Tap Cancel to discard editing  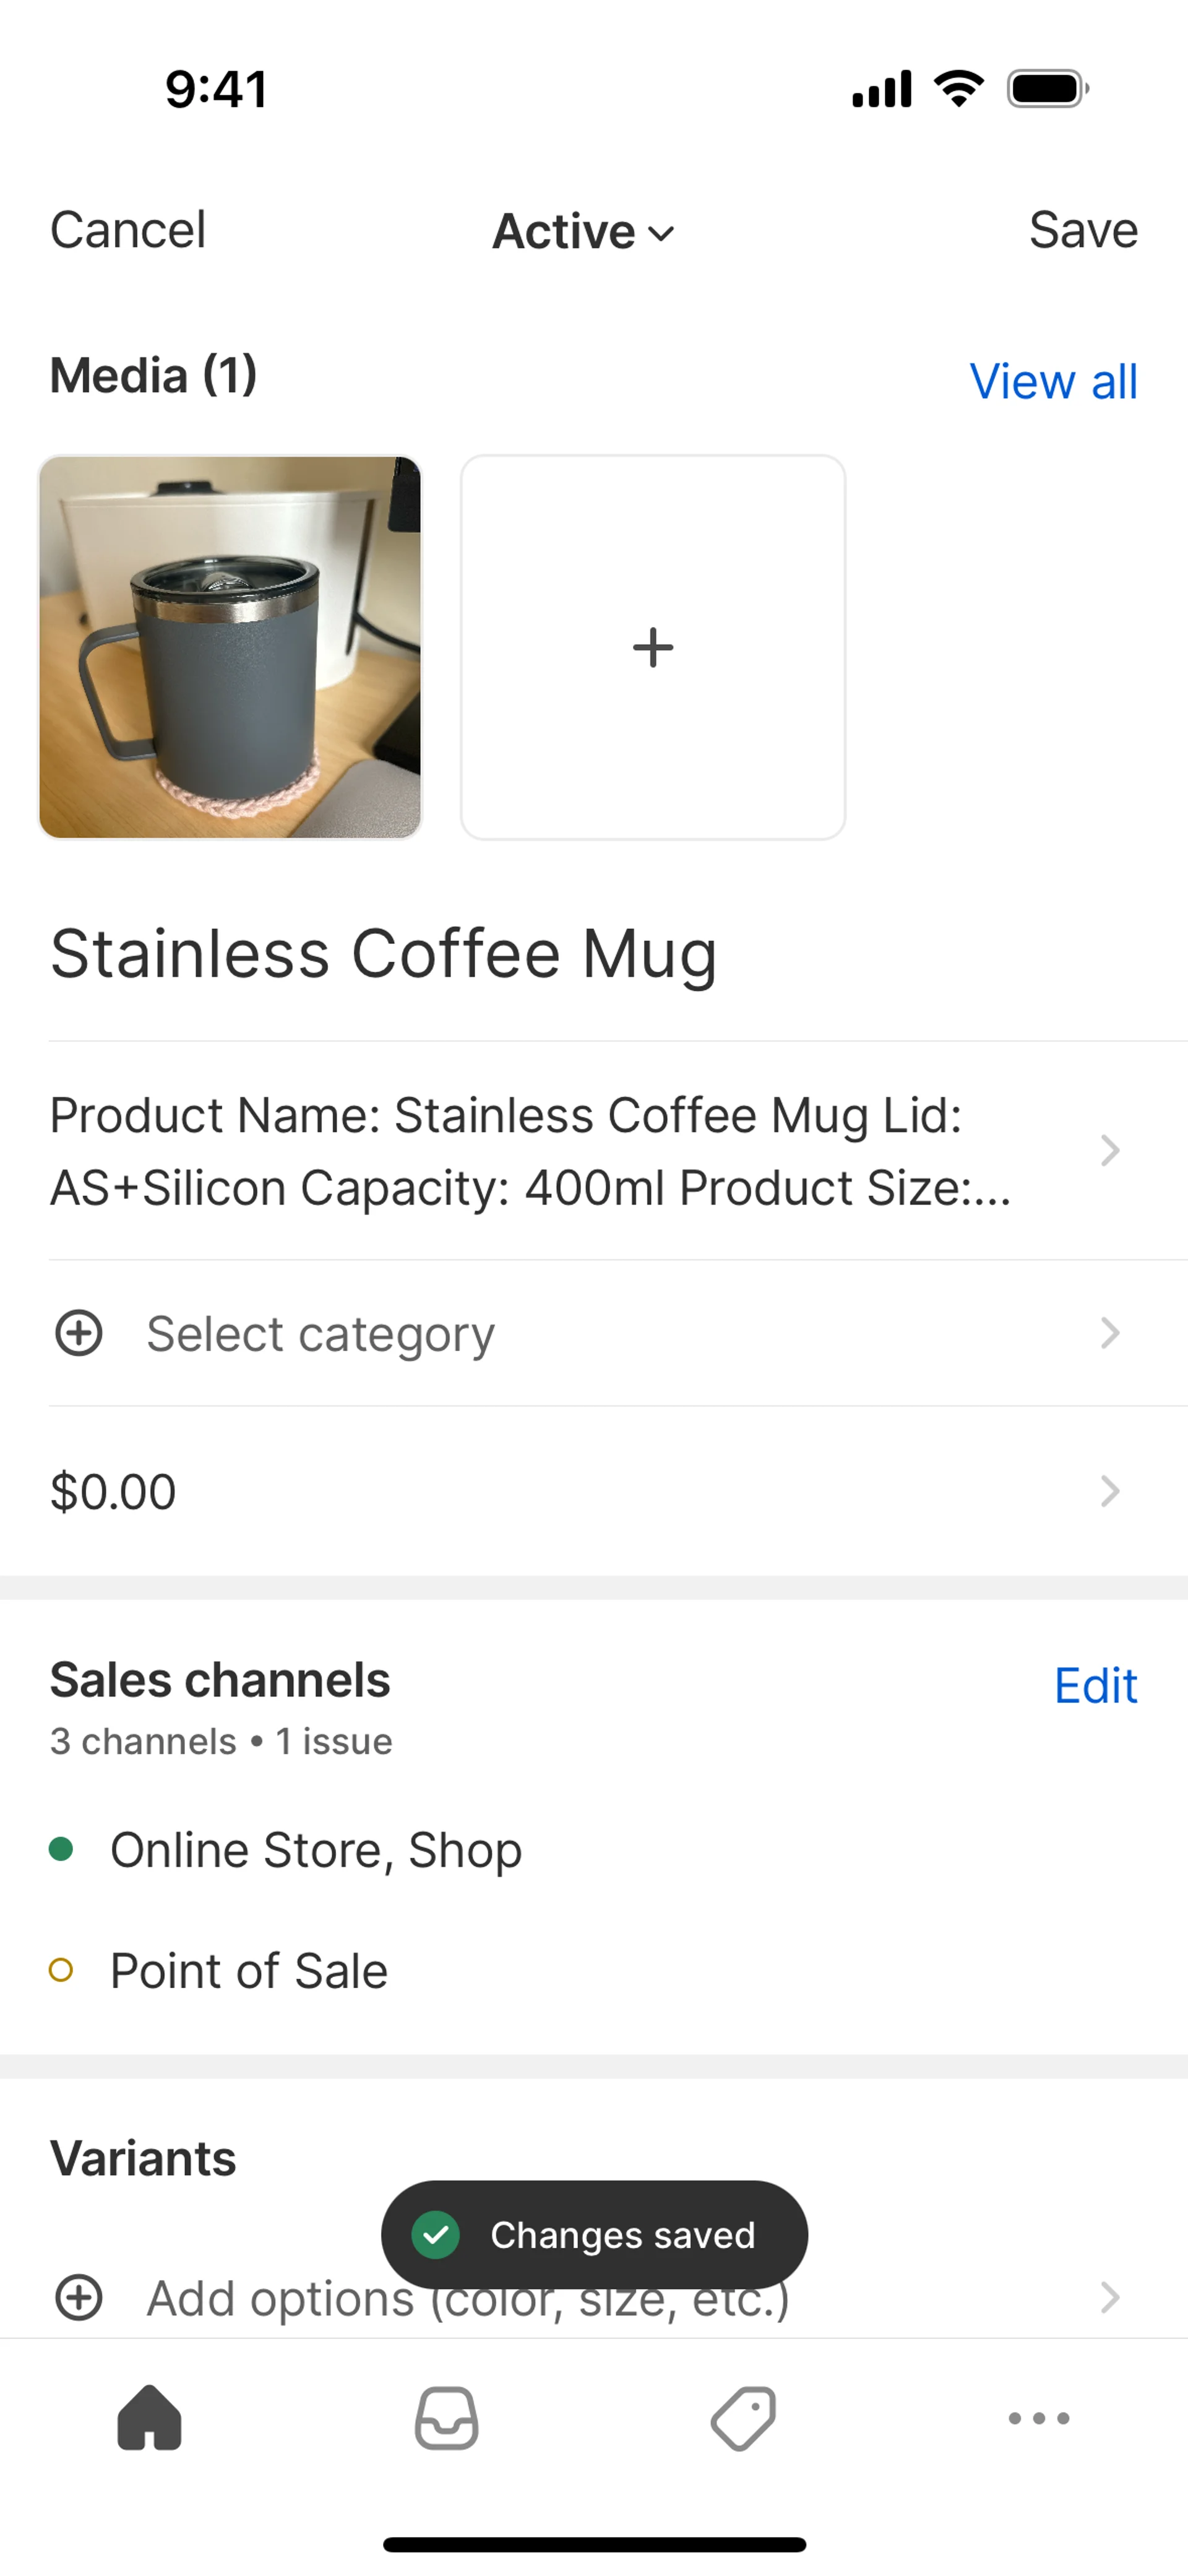tap(128, 230)
